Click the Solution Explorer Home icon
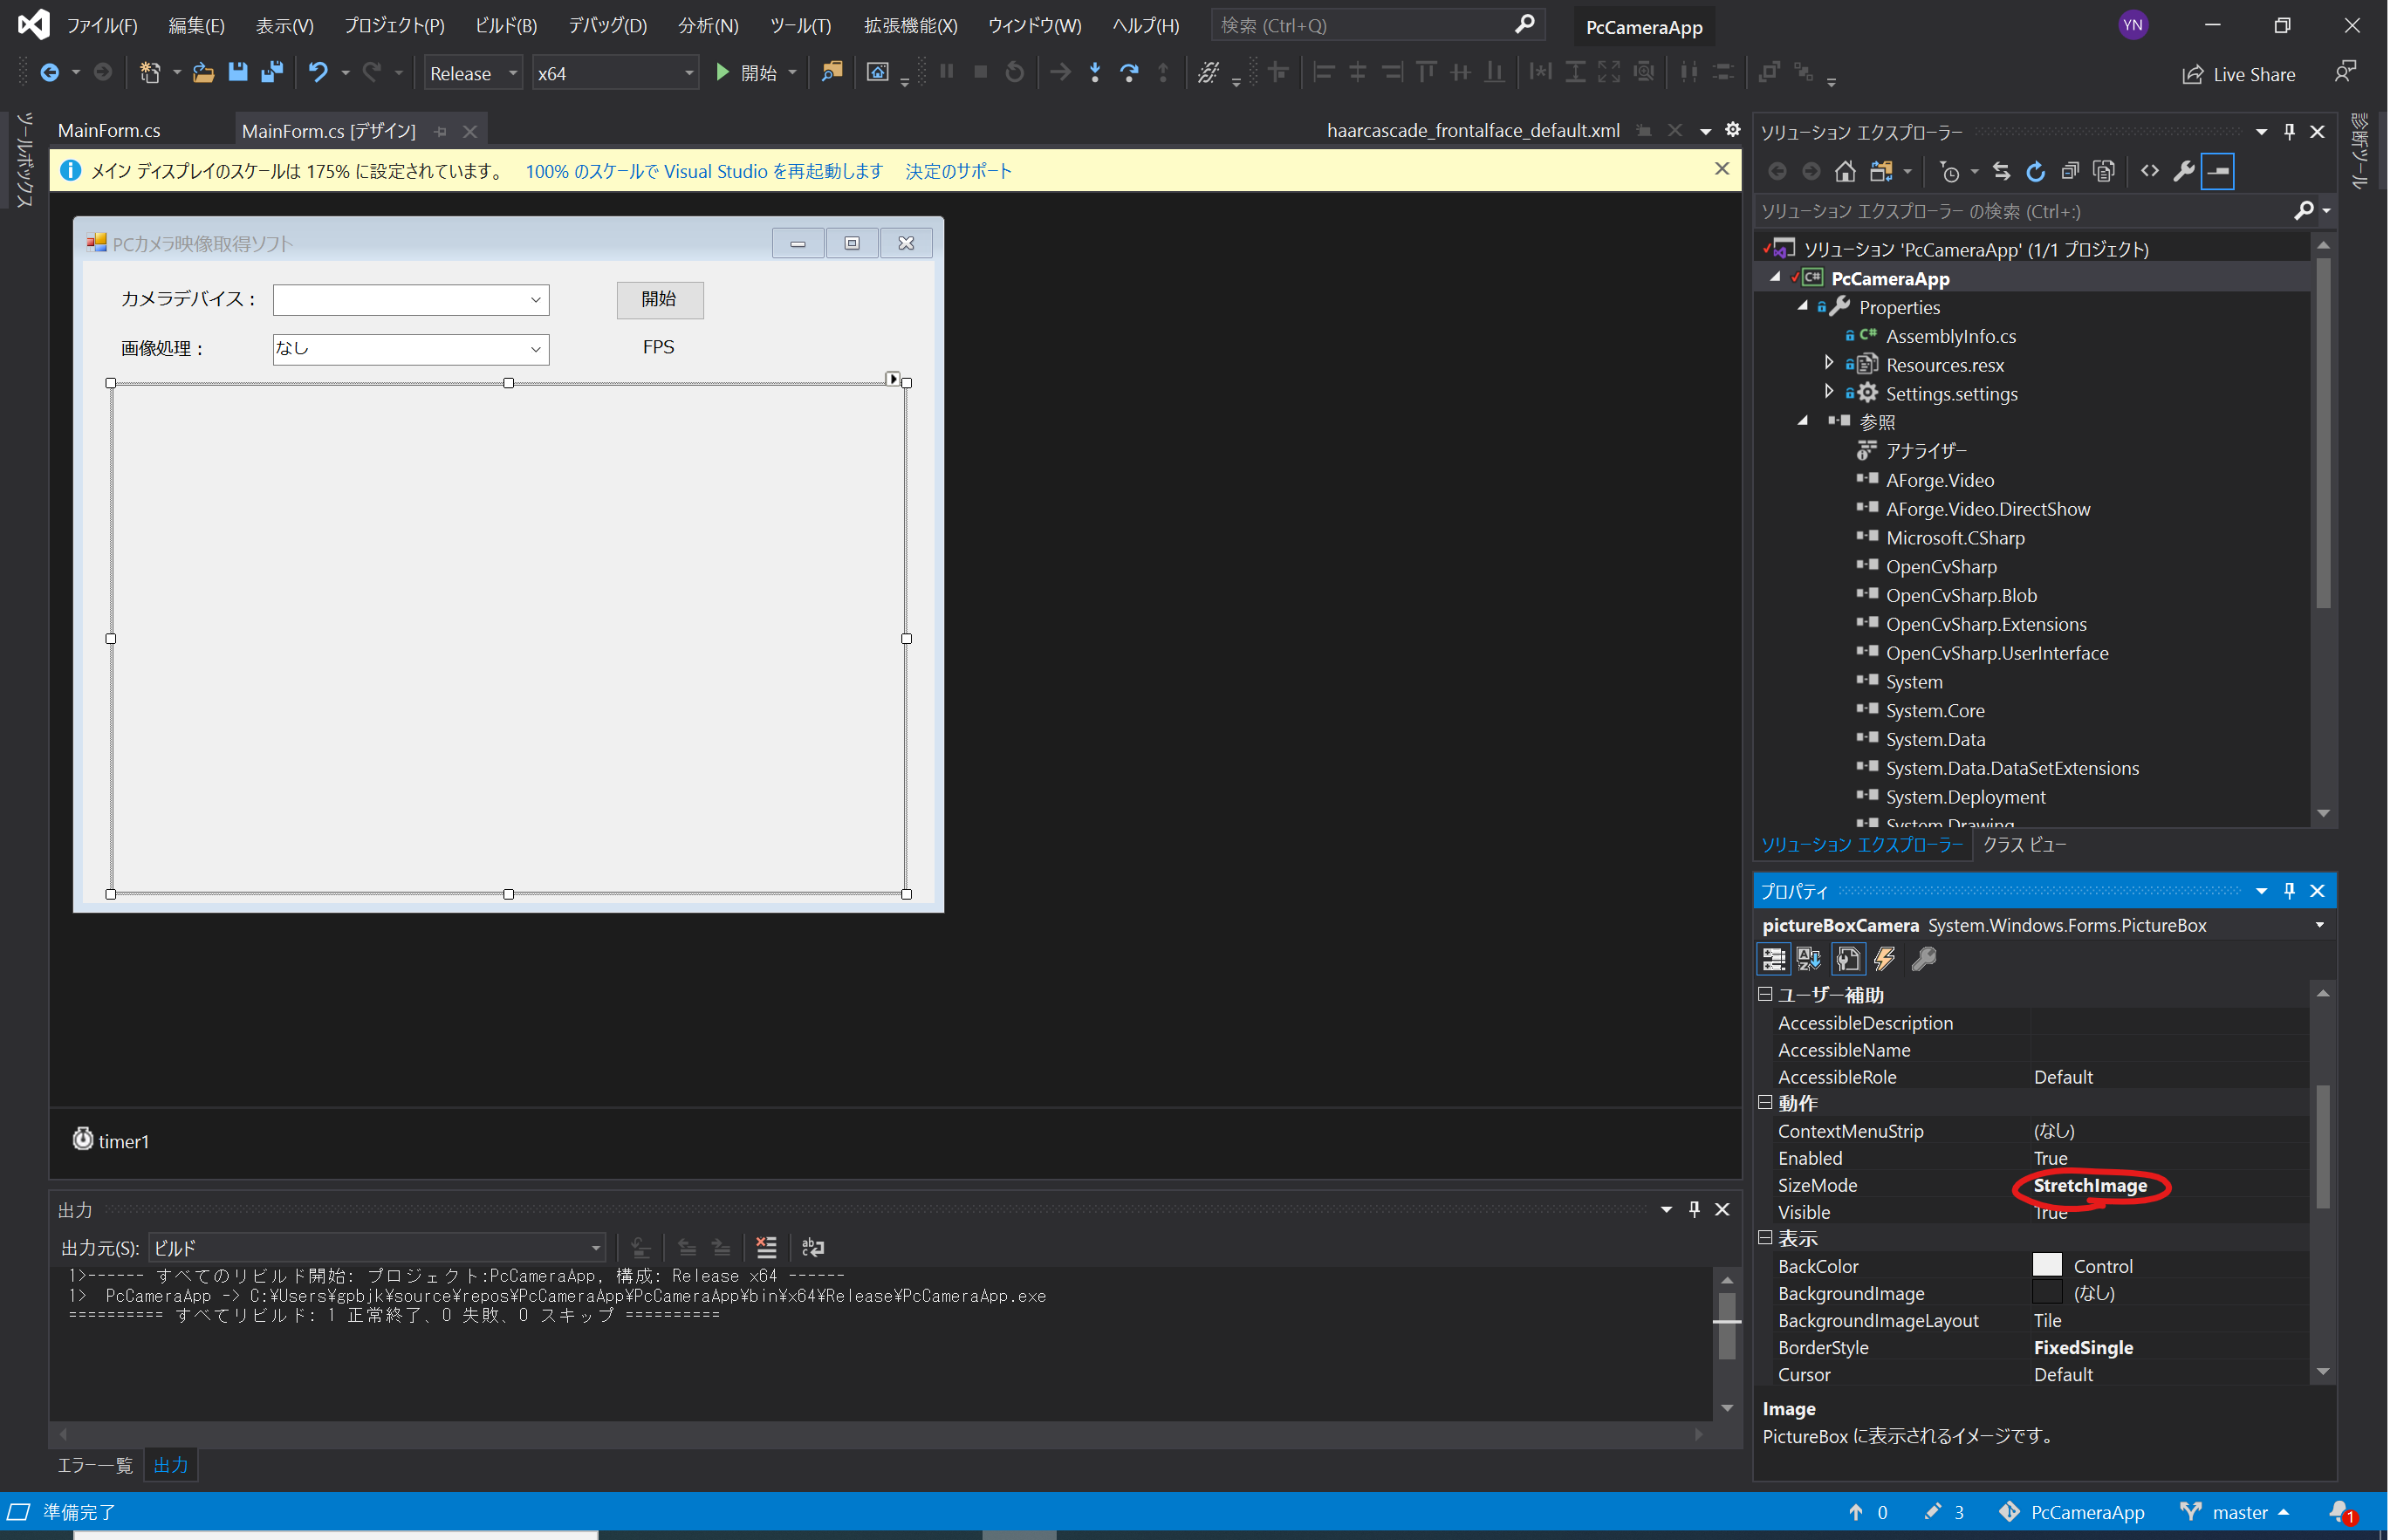 [x=1846, y=172]
